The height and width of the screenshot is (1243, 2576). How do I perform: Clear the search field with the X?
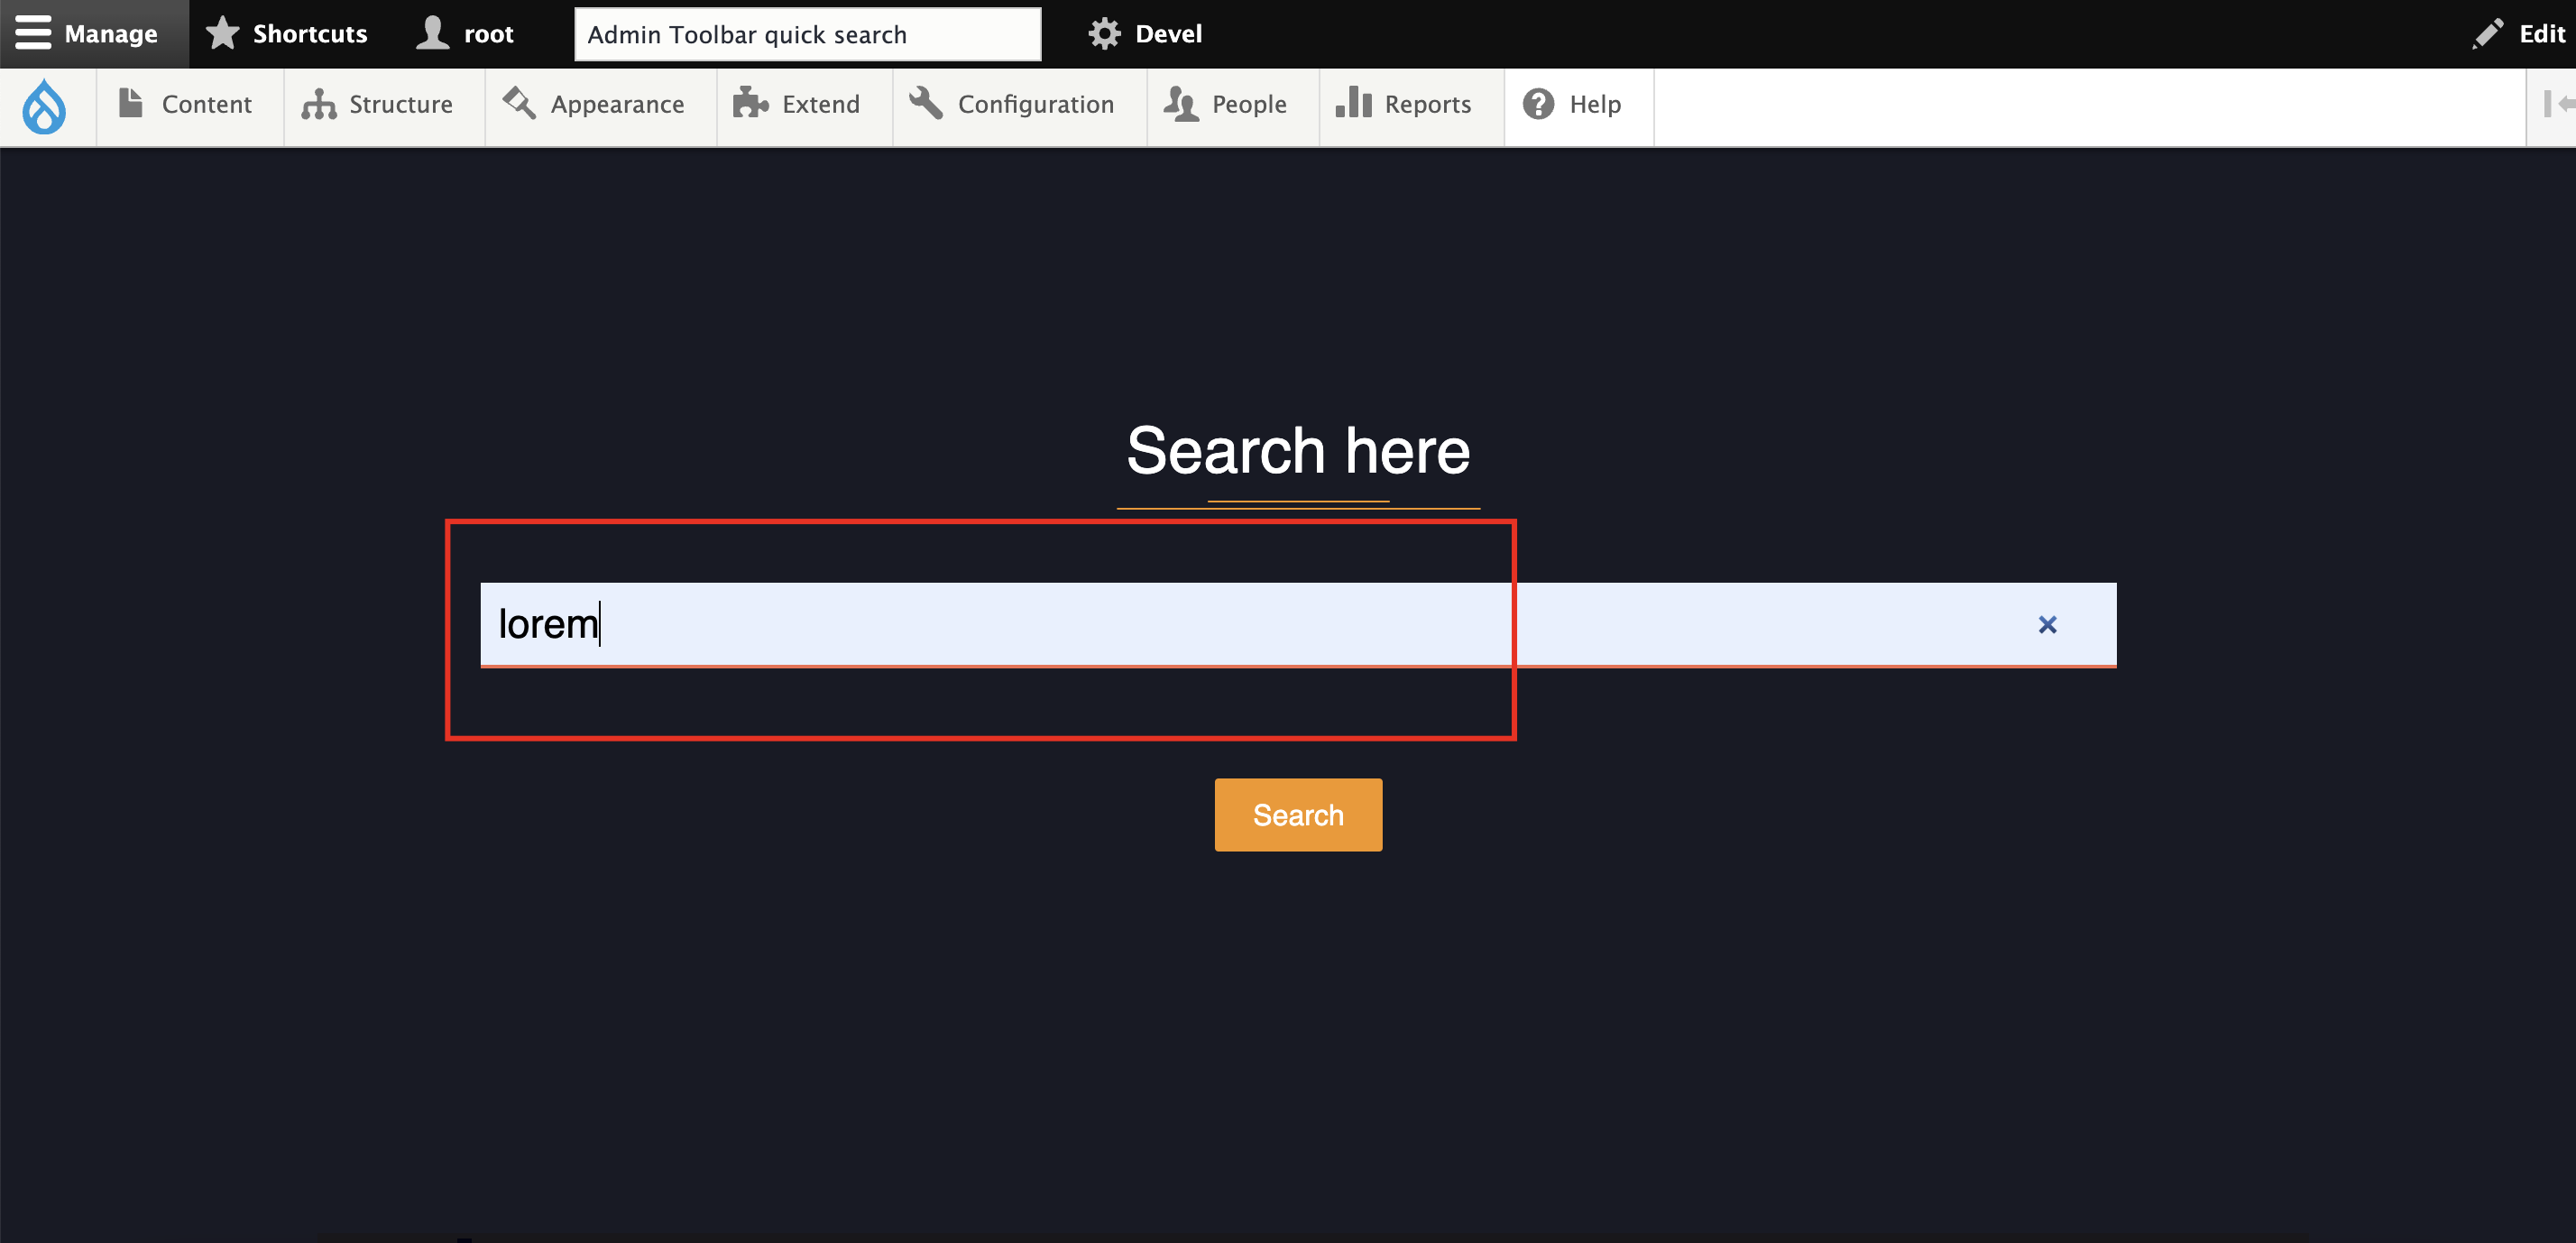[2047, 623]
